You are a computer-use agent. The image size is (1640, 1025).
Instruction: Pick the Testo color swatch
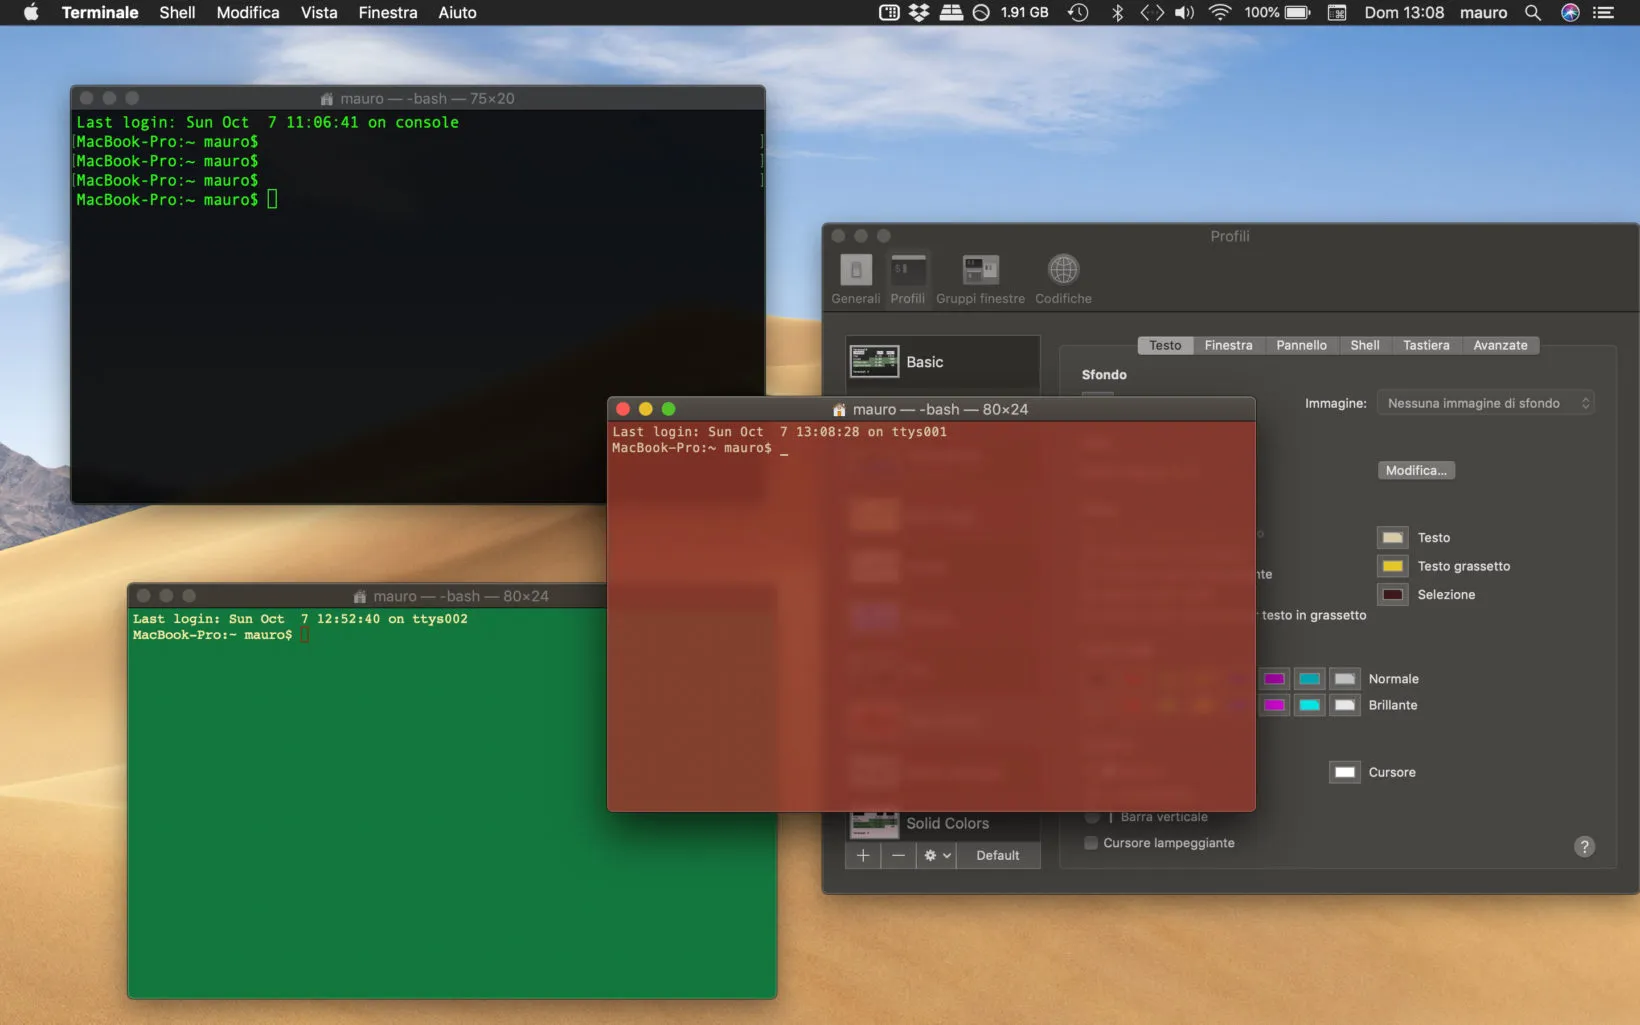[1392, 538]
